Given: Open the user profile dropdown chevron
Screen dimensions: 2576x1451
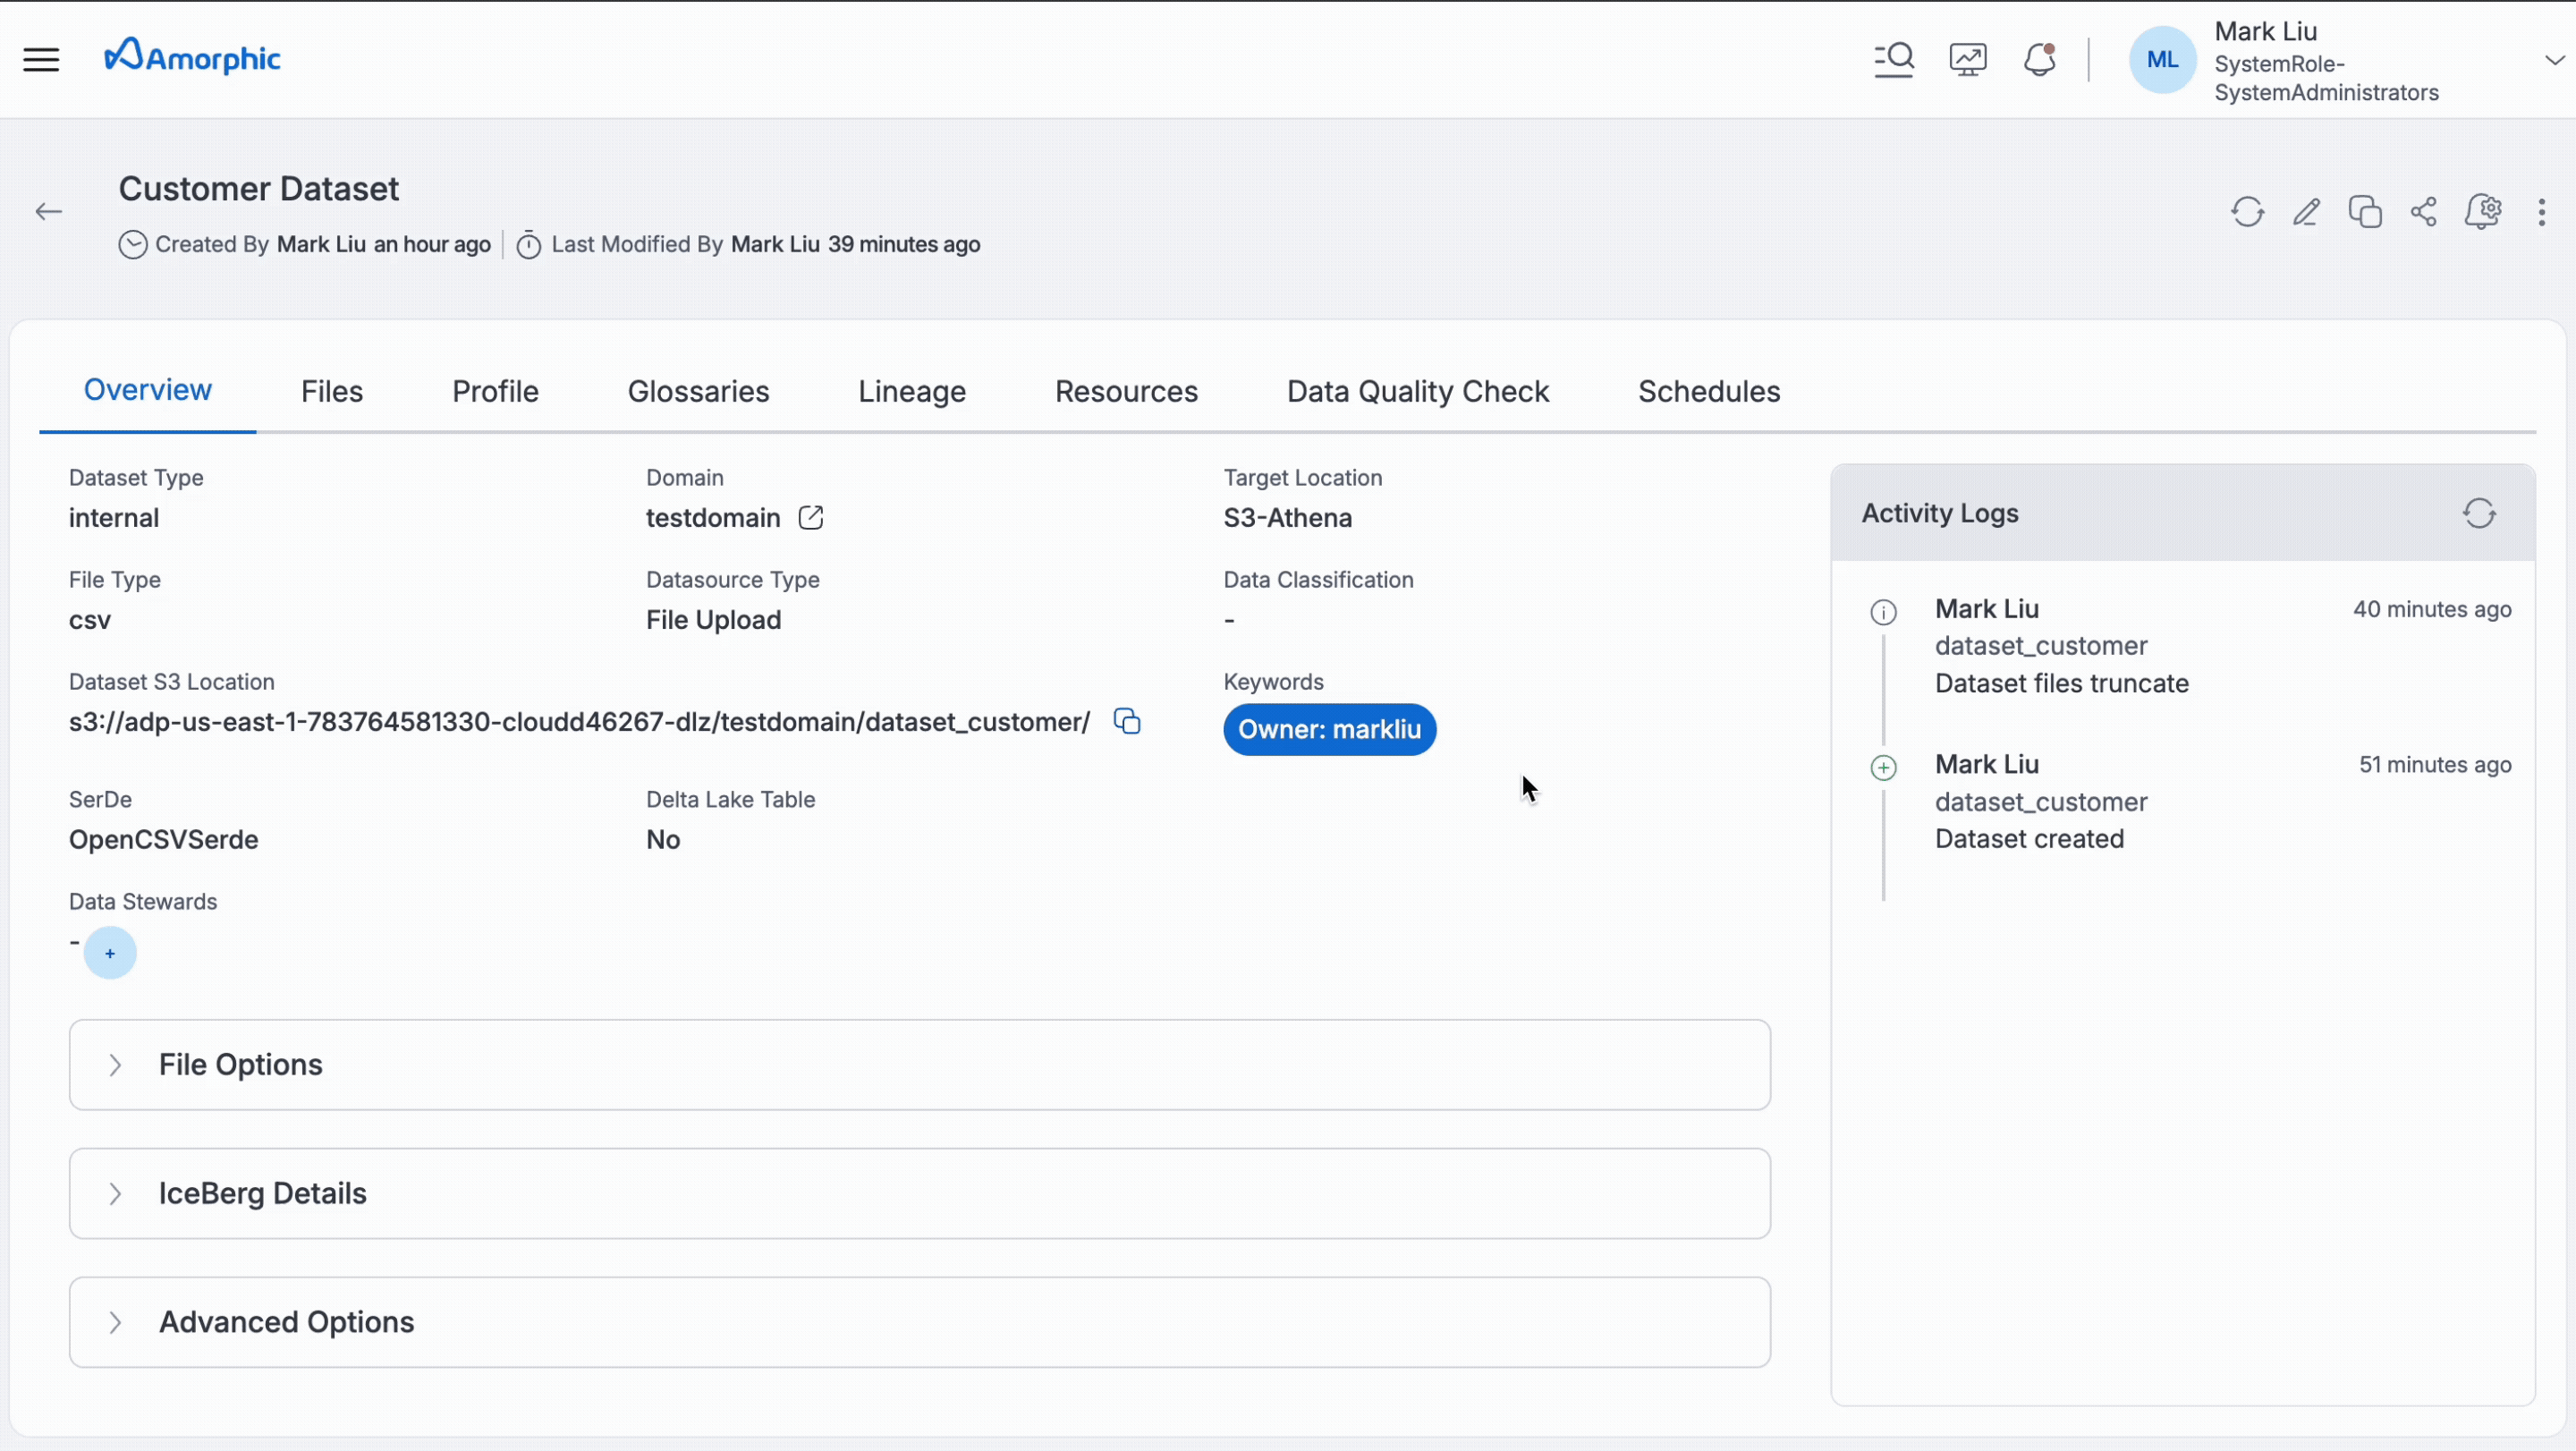Looking at the screenshot, I should point(2552,59).
